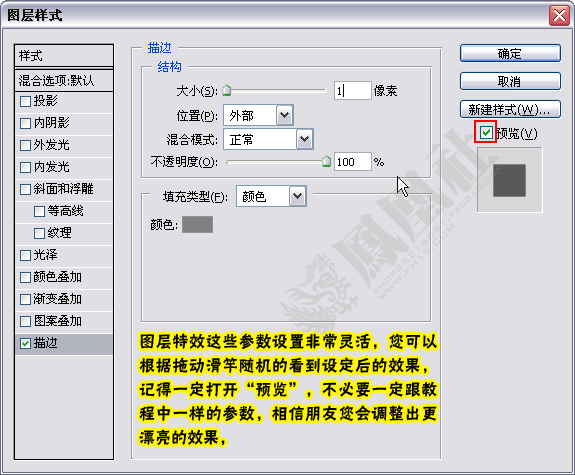Turn on the 斜面和浮雕 bevel checkbox

pos(25,189)
